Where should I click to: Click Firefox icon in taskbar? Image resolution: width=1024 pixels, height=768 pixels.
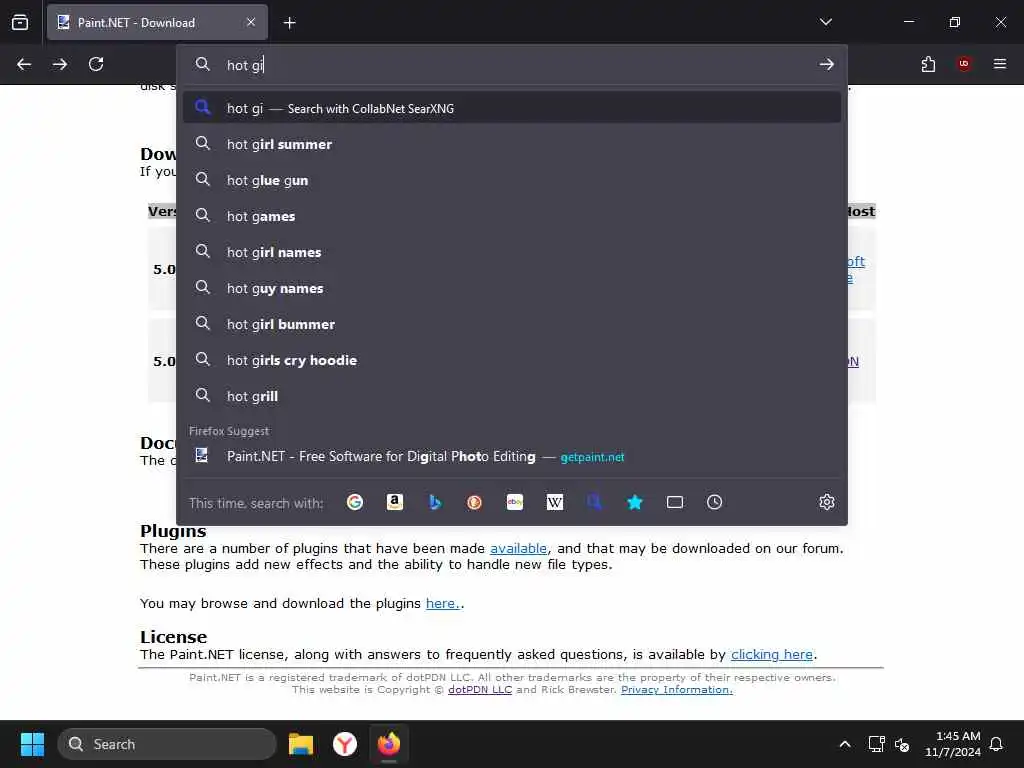pos(389,744)
